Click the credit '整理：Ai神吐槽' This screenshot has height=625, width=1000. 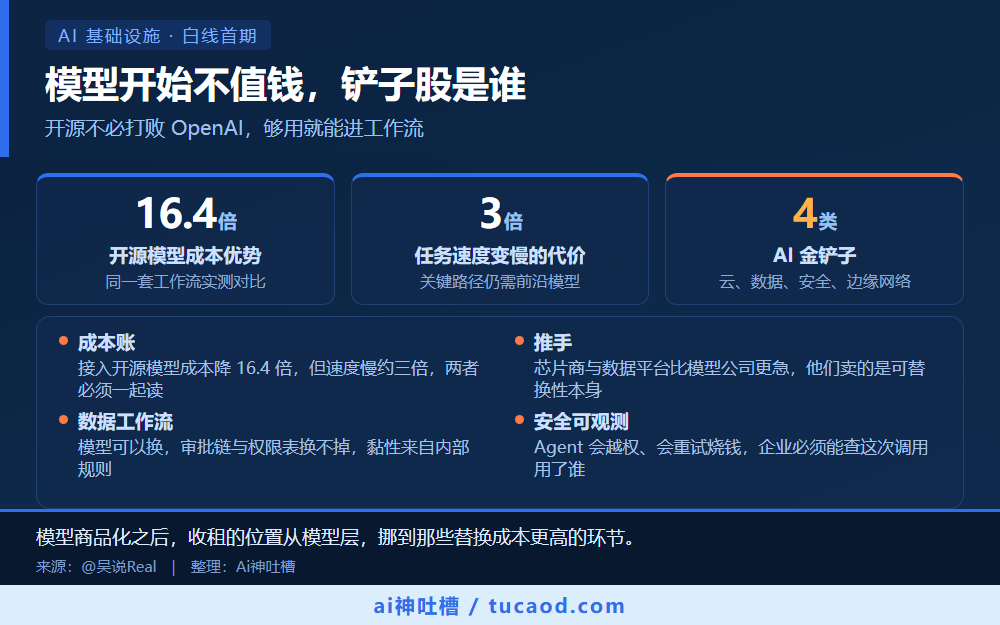[243, 567]
